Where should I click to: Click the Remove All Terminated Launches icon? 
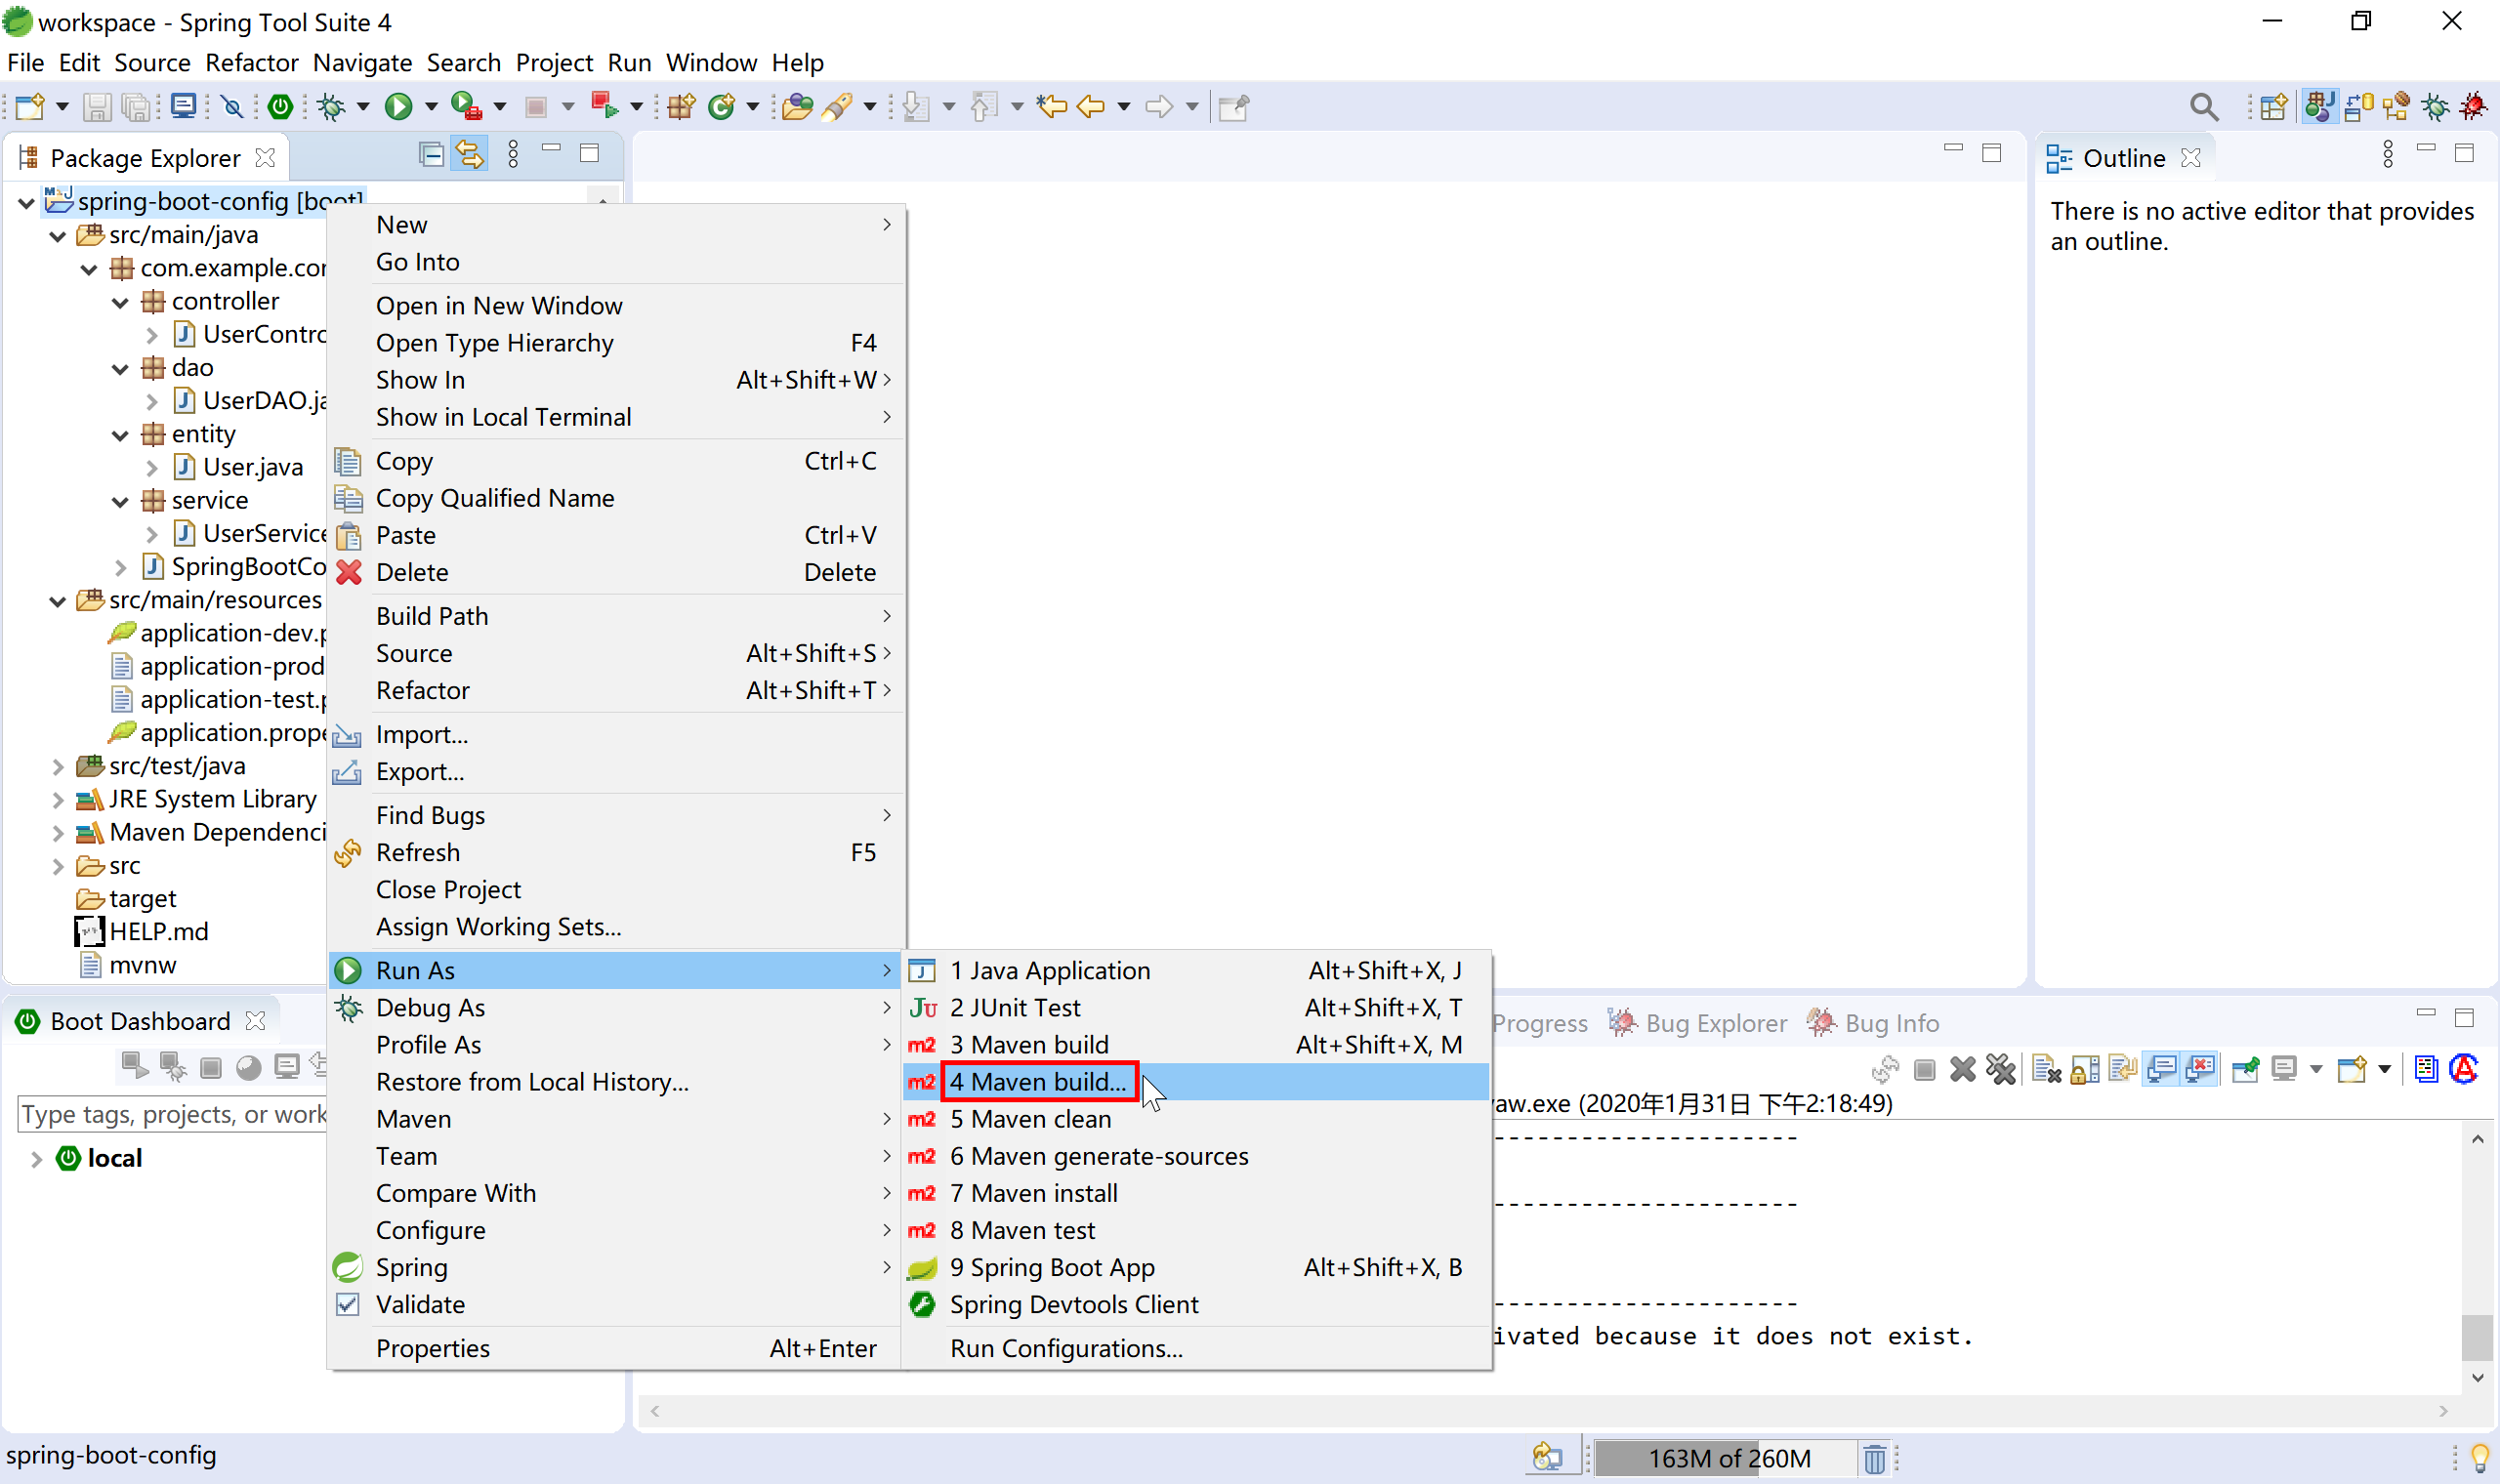(2000, 1070)
